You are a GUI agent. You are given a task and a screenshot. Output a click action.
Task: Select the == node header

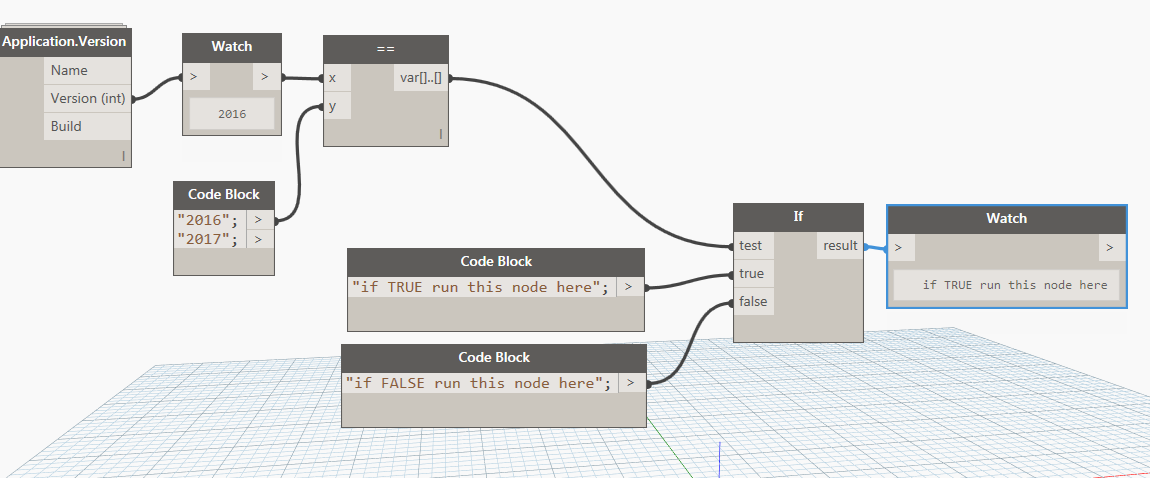point(386,49)
